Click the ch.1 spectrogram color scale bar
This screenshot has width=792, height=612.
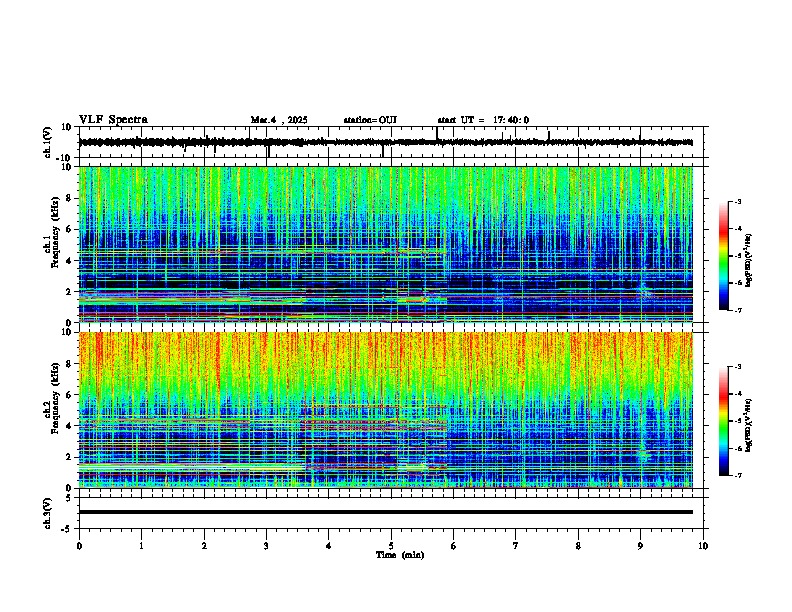click(x=723, y=256)
